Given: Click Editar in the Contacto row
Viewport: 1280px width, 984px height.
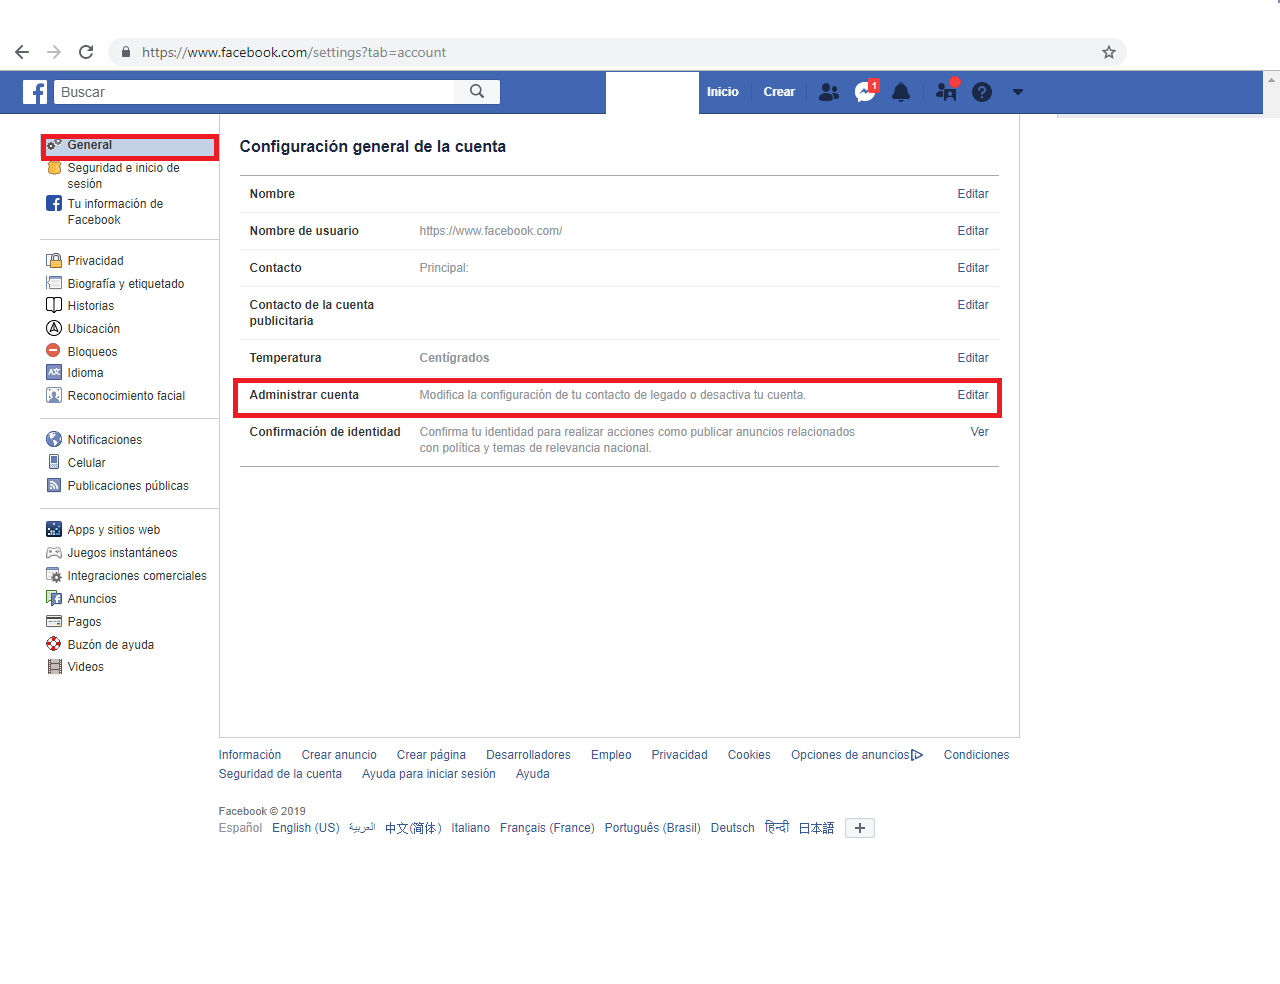Looking at the screenshot, I should [972, 268].
